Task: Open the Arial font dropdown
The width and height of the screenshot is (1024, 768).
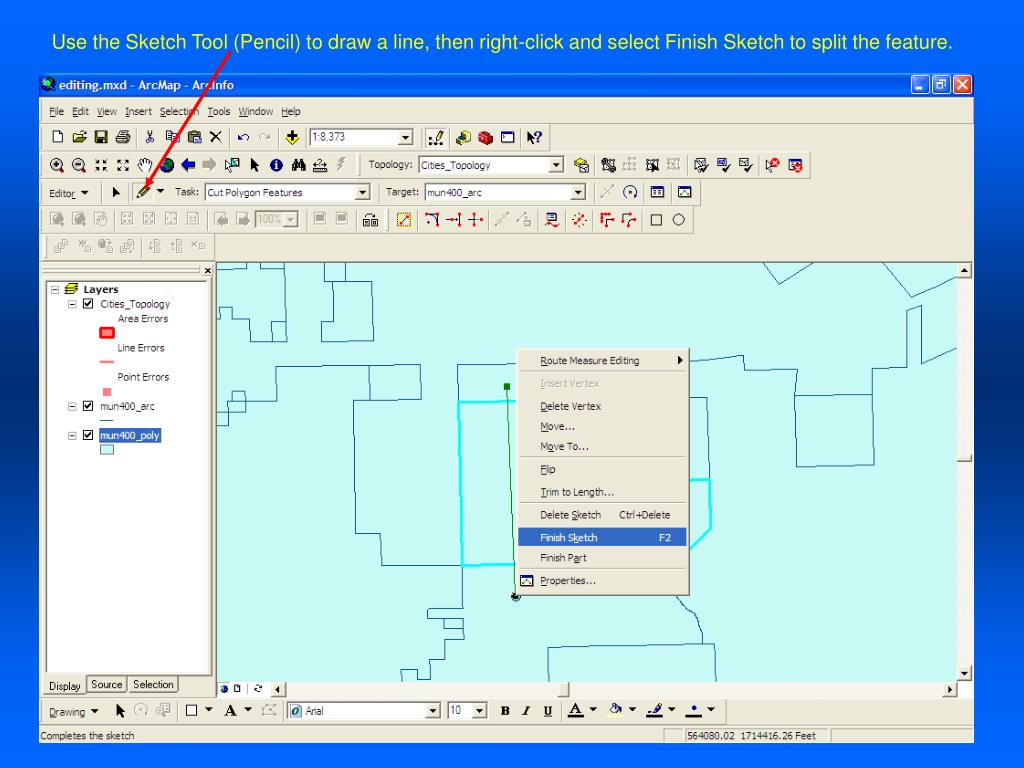Action: point(433,711)
